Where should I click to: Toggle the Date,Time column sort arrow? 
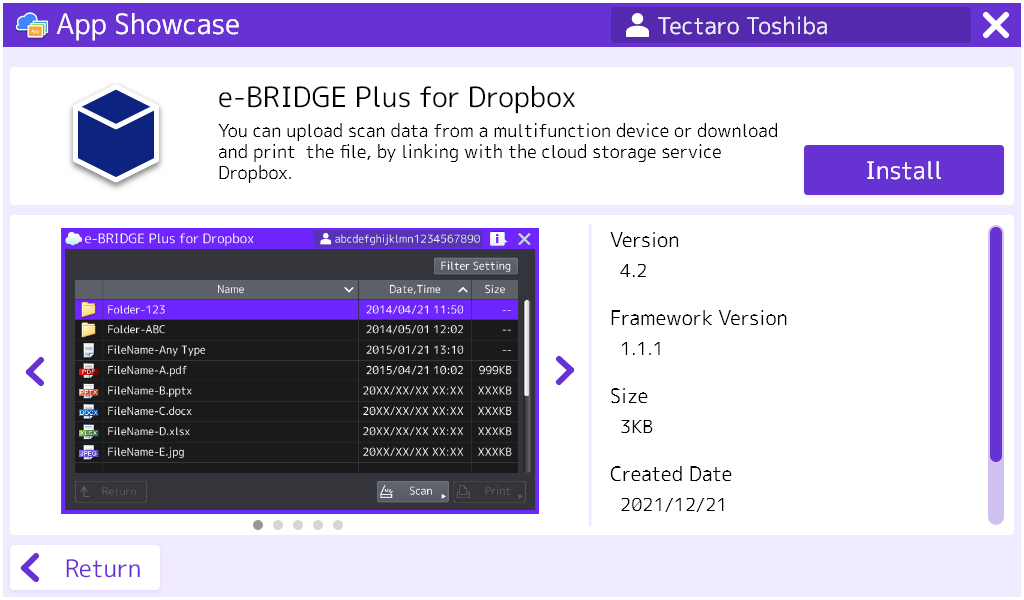pos(463,289)
